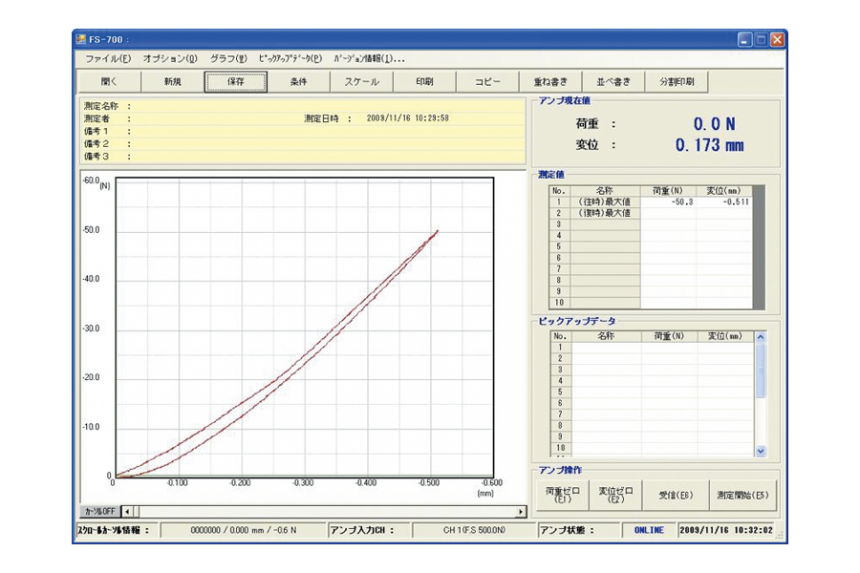The width and height of the screenshot is (860, 573).
Task: Toggle the カーソルOFF button
Action: coord(100,512)
